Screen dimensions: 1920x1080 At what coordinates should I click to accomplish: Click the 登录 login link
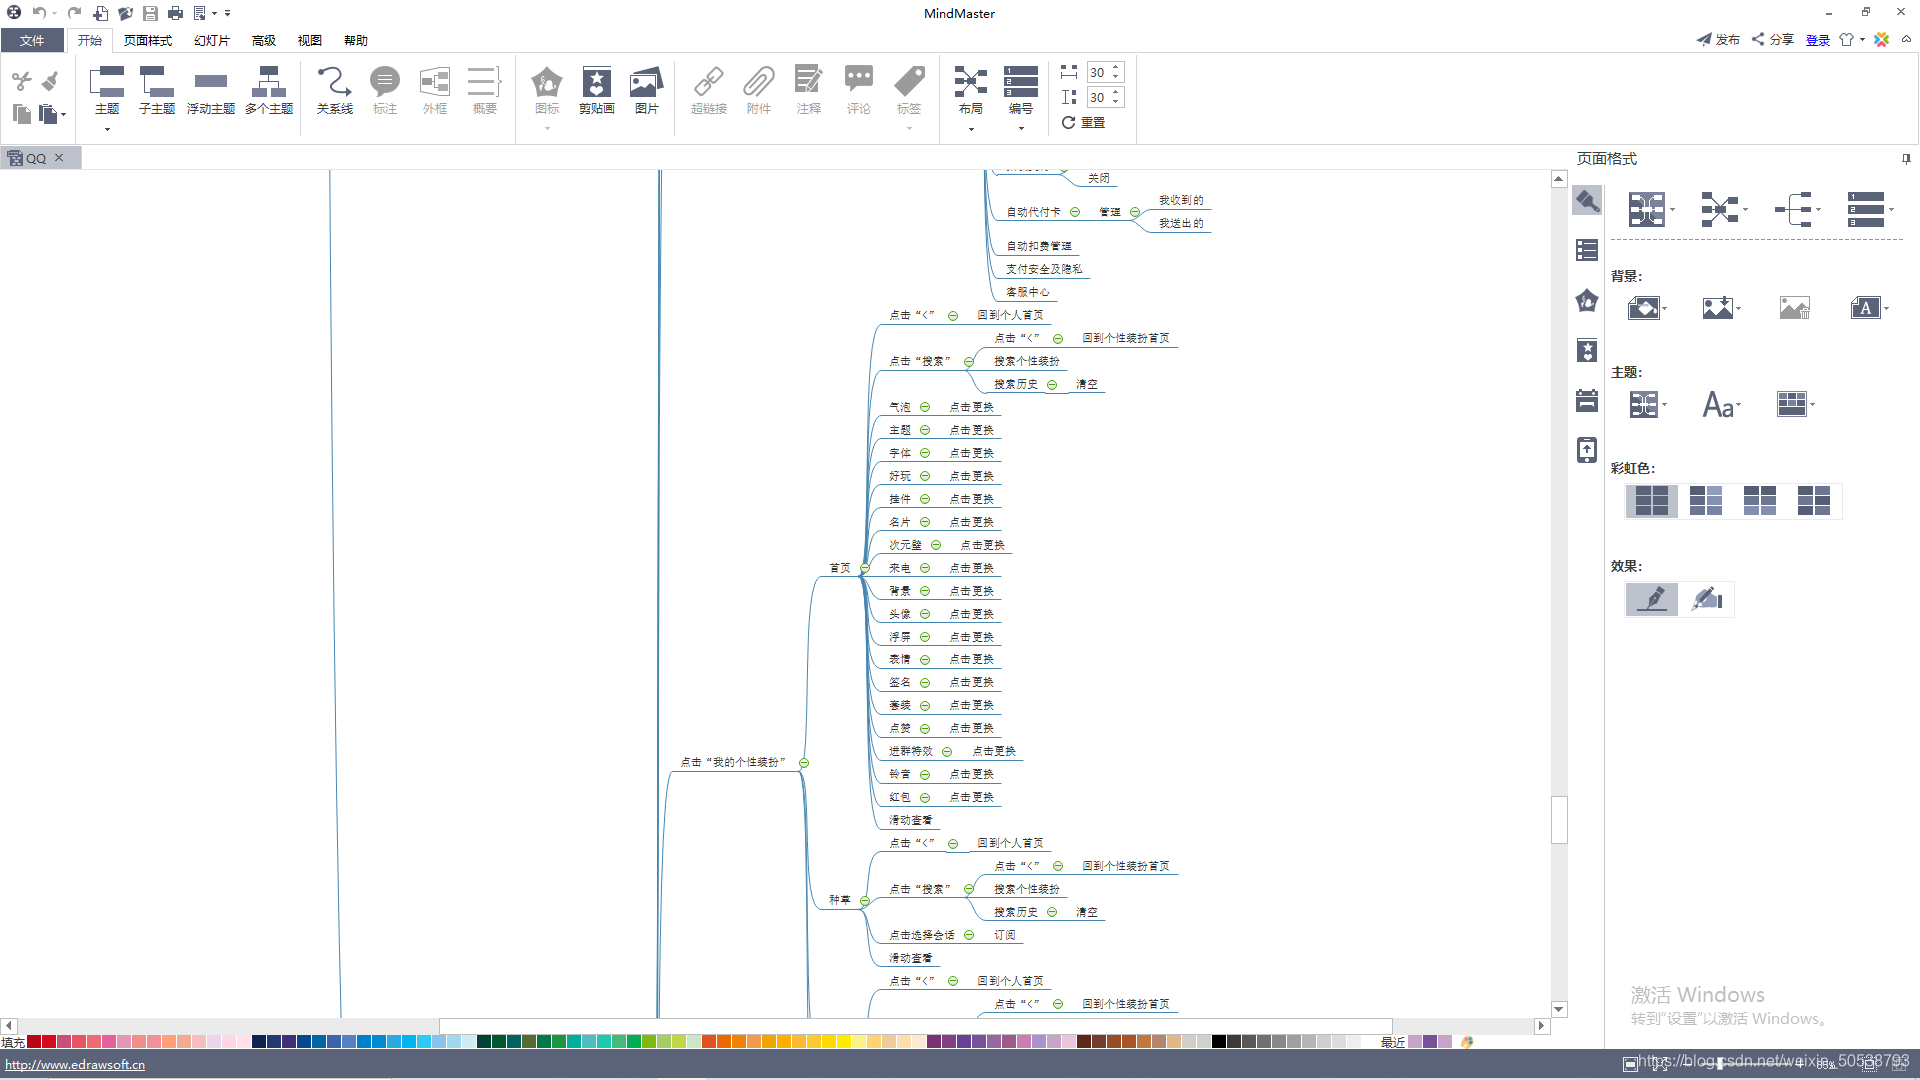[x=1818, y=40]
